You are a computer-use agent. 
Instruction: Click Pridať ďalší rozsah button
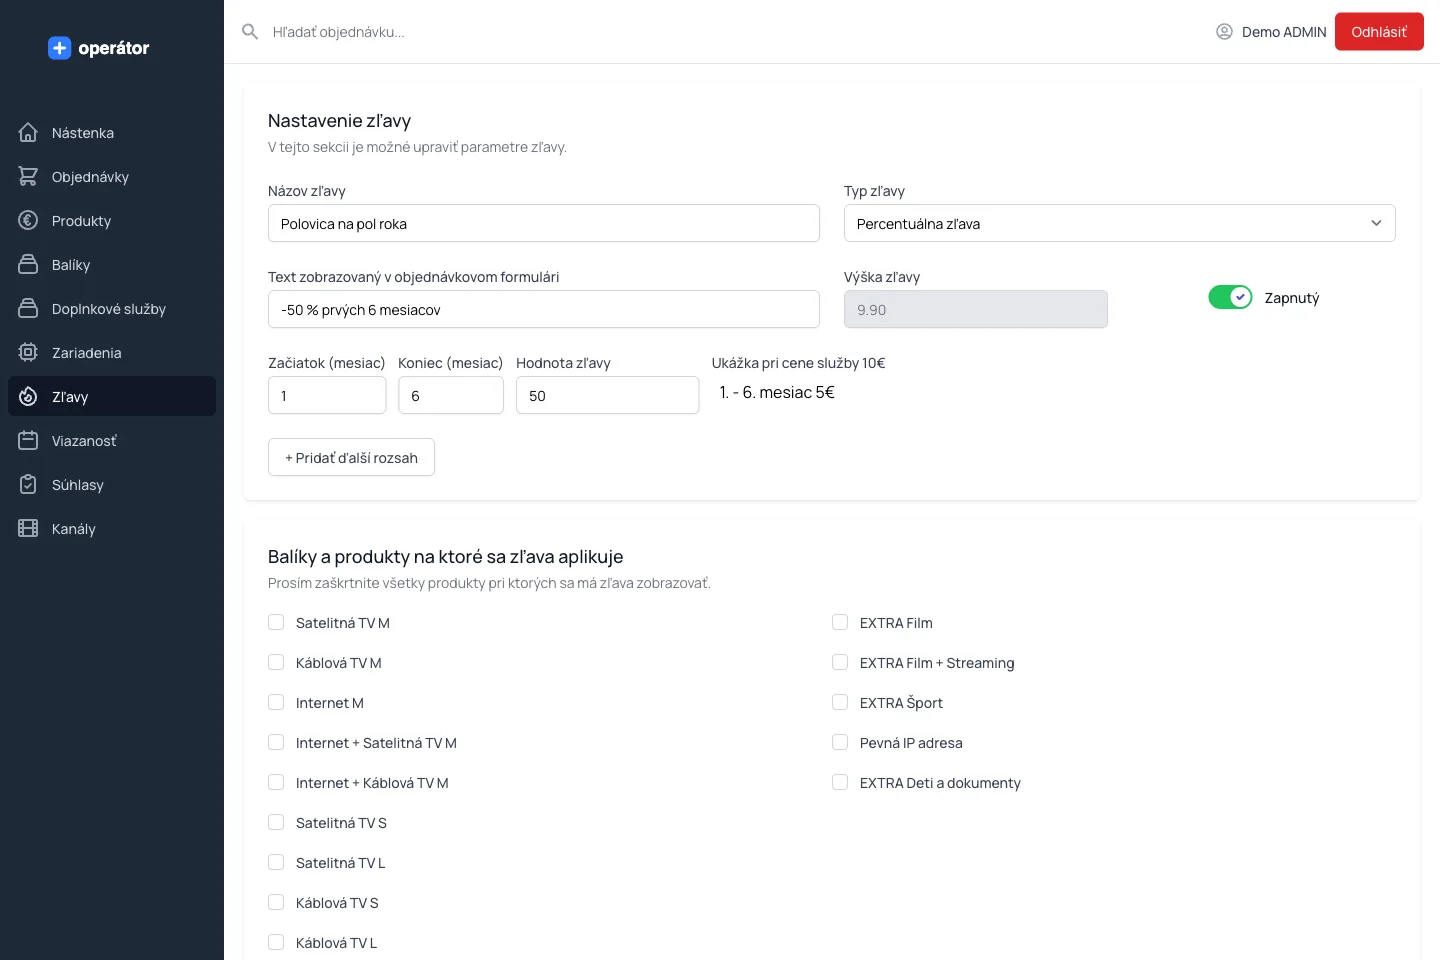[x=351, y=457]
